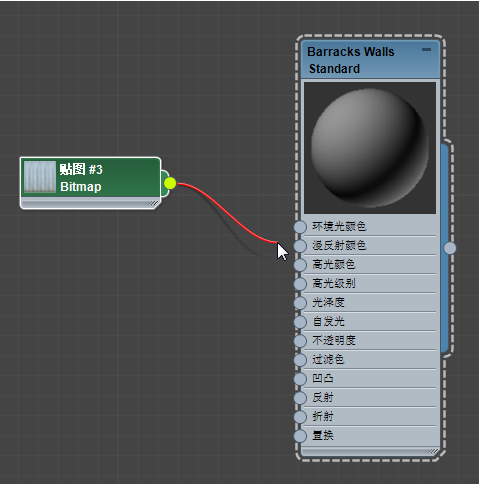Click the Bitmap node resize grip

152,203
